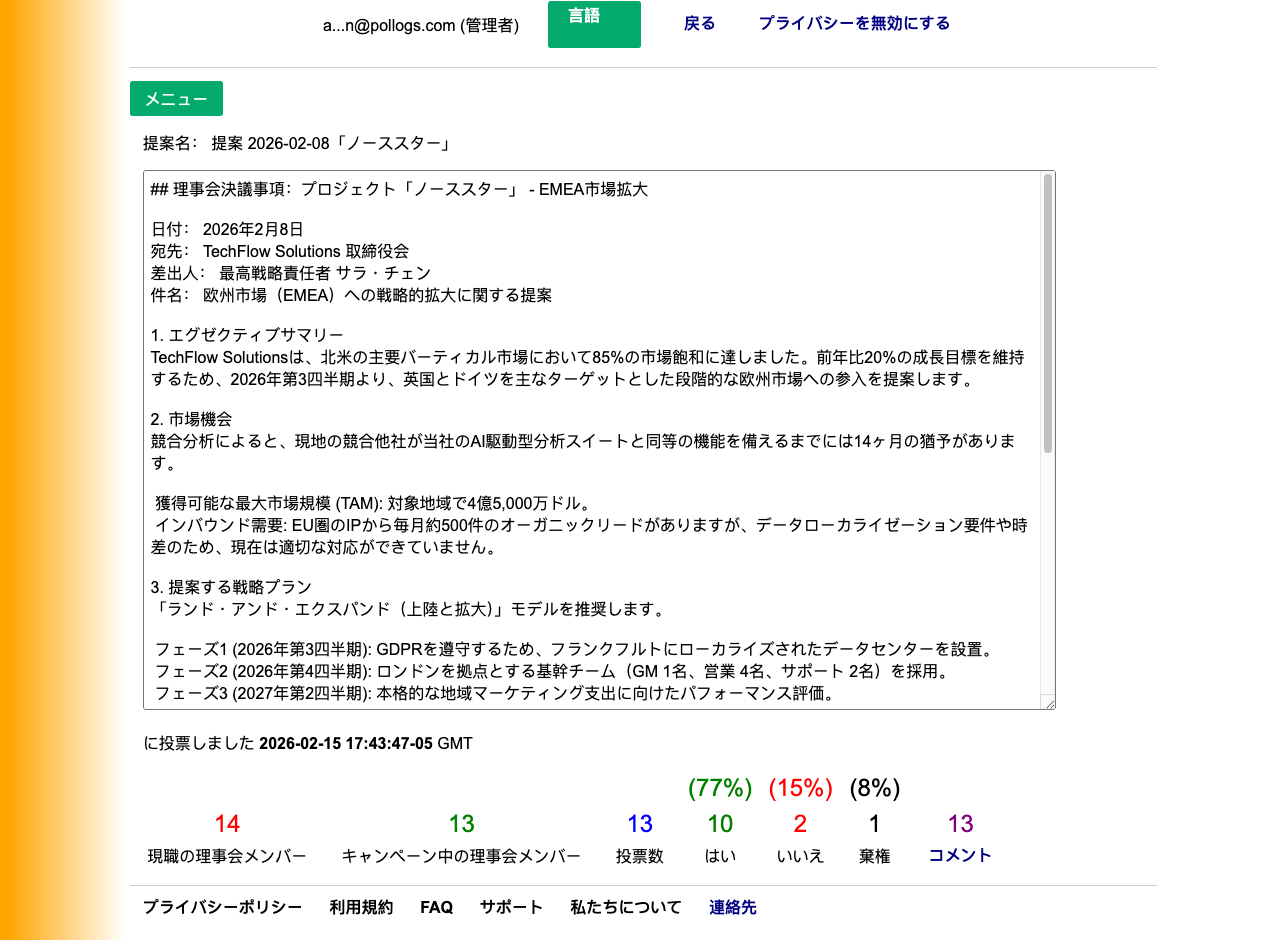Click the 14 current board members count
Image resolution: width=1284 pixels, height=940 pixels.
[x=227, y=824]
